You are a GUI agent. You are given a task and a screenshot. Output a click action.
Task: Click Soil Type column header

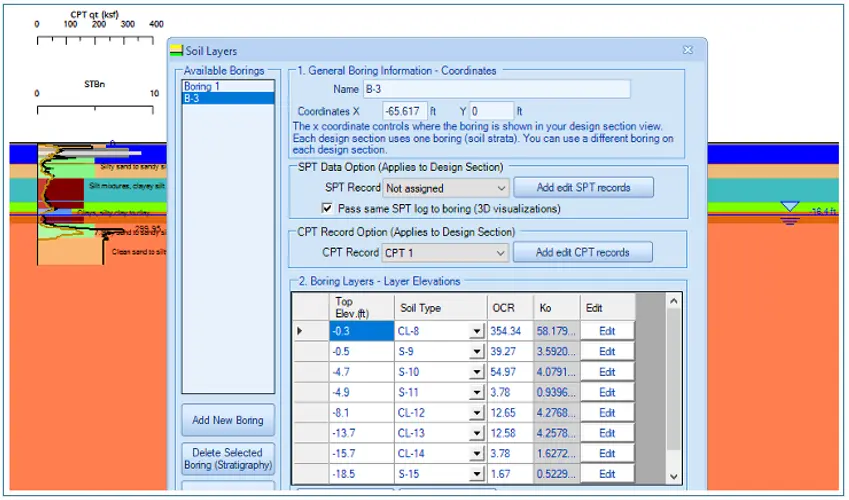(x=440, y=307)
